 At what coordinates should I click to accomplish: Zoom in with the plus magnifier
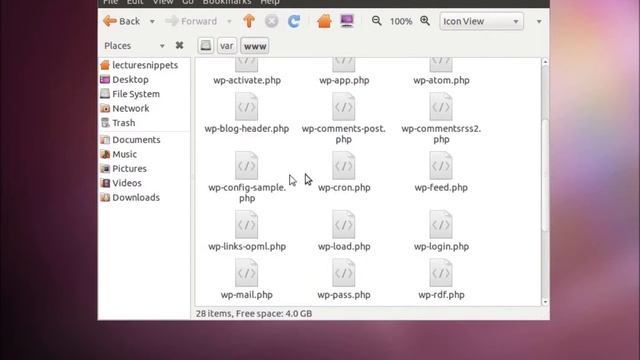(x=425, y=21)
